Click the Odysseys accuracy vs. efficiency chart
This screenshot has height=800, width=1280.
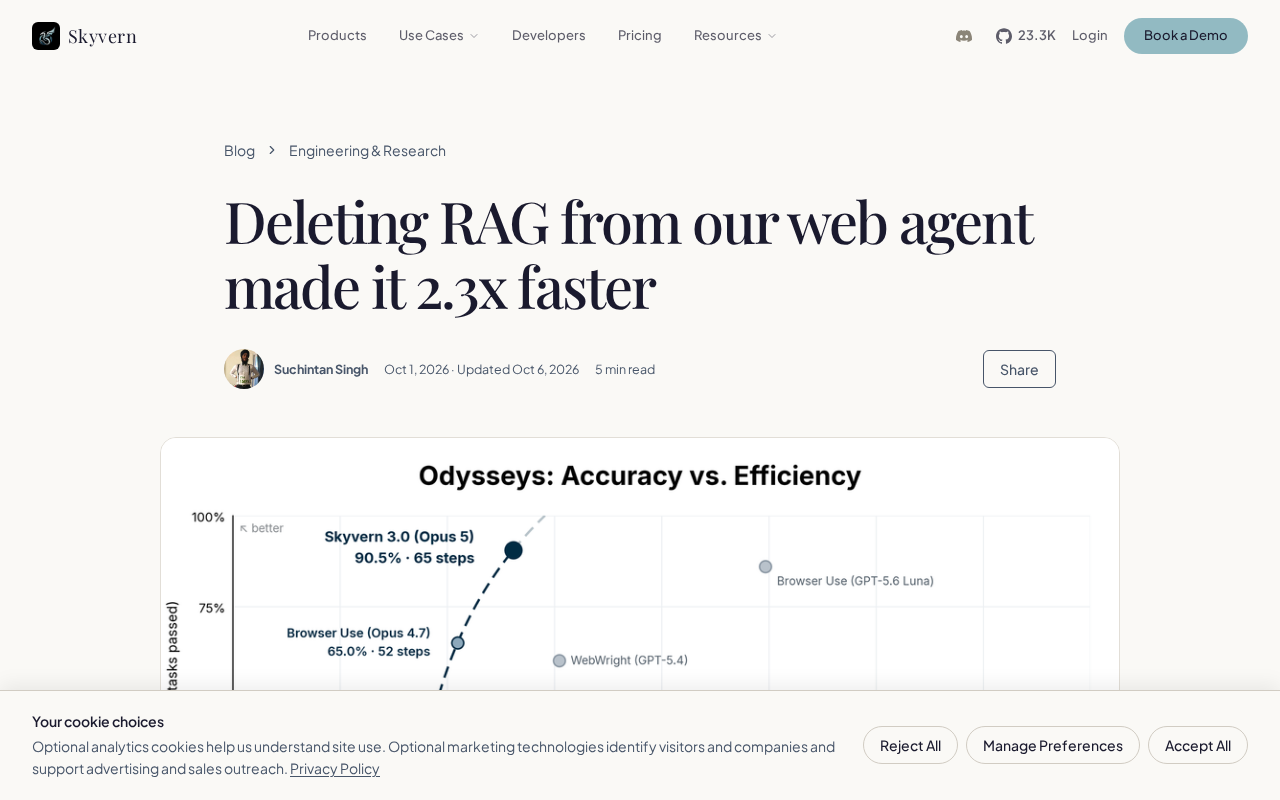[640, 565]
